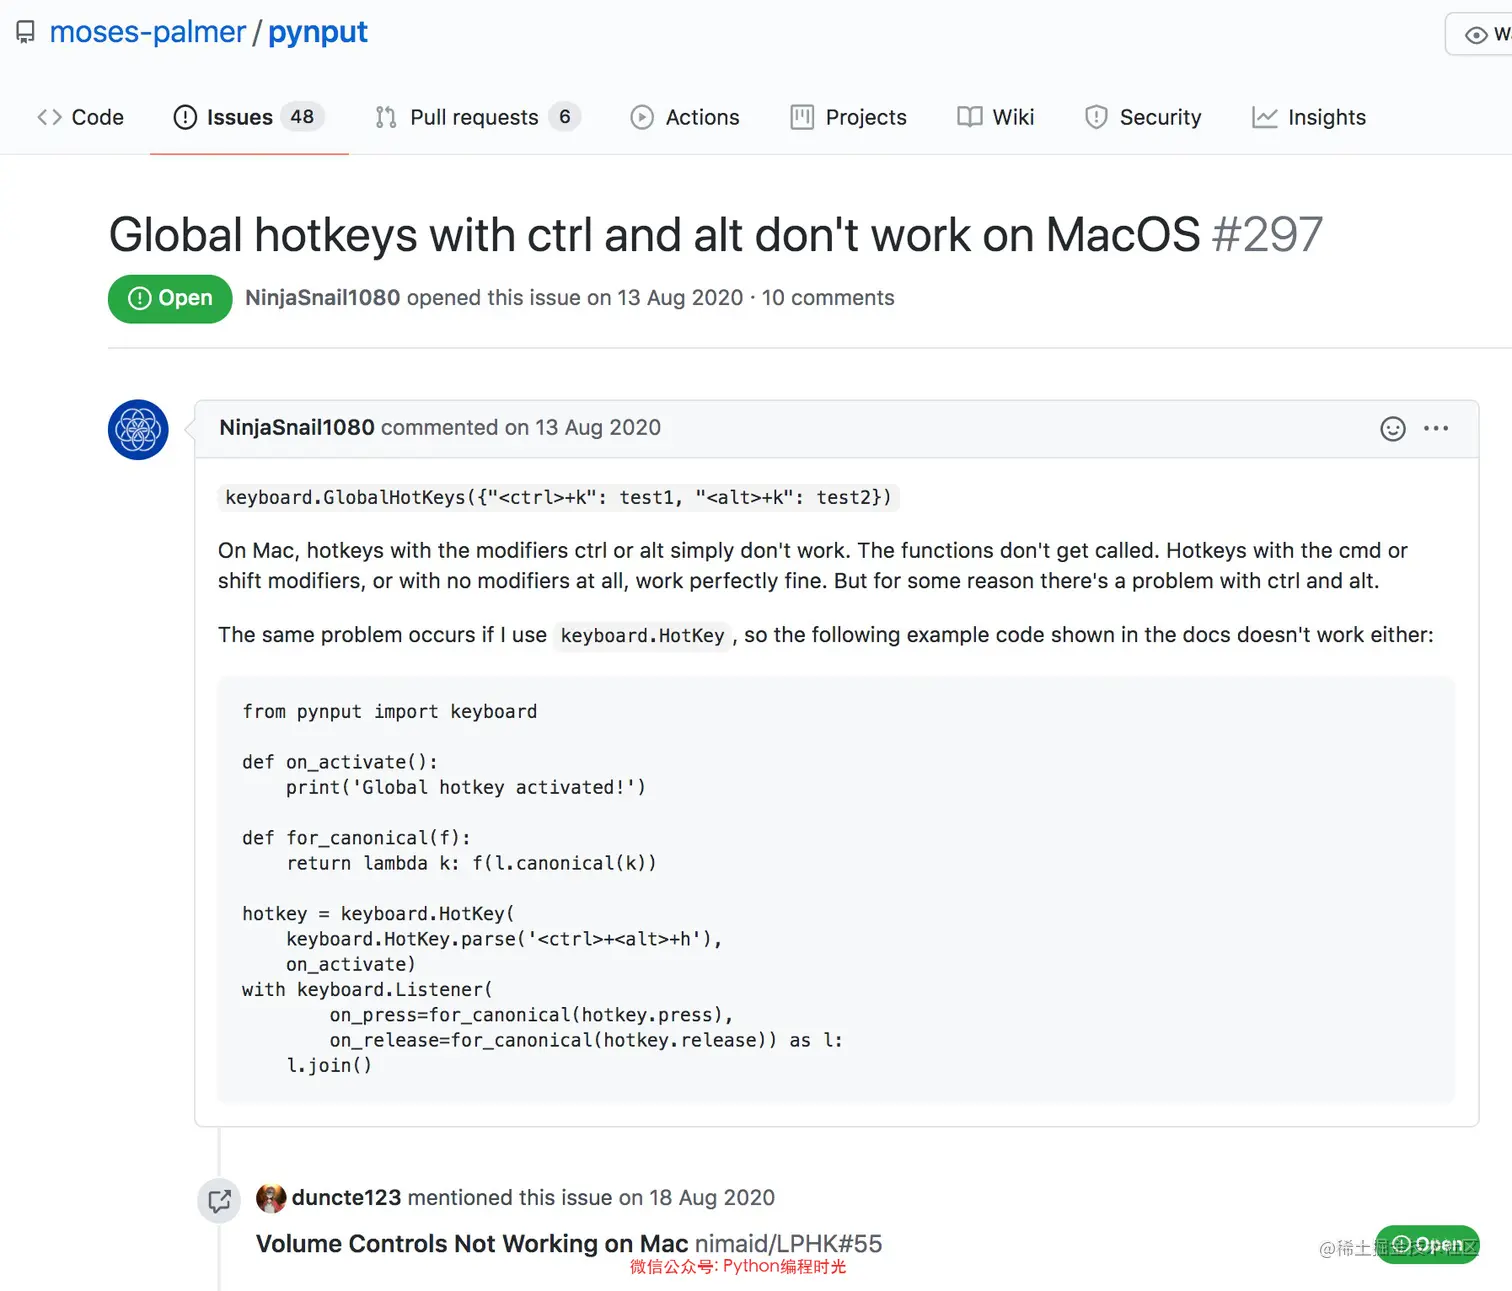Click the issue title text

click(654, 235)
